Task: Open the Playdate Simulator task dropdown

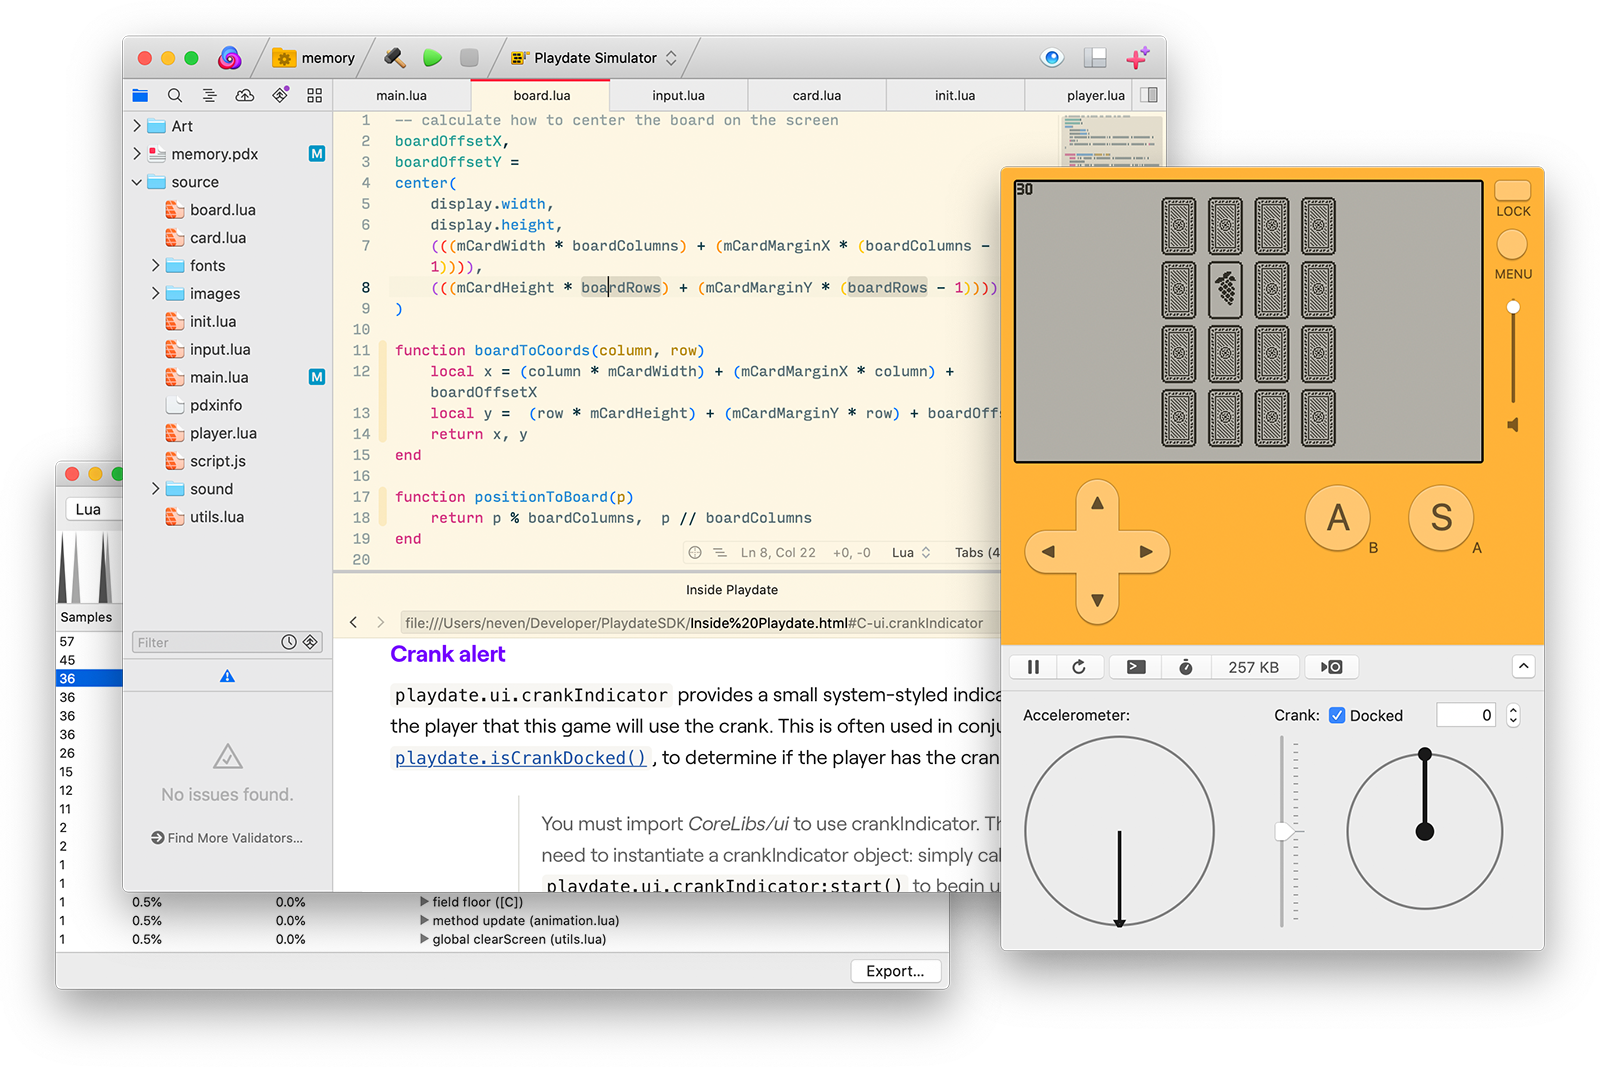Action: pos(594,58)
